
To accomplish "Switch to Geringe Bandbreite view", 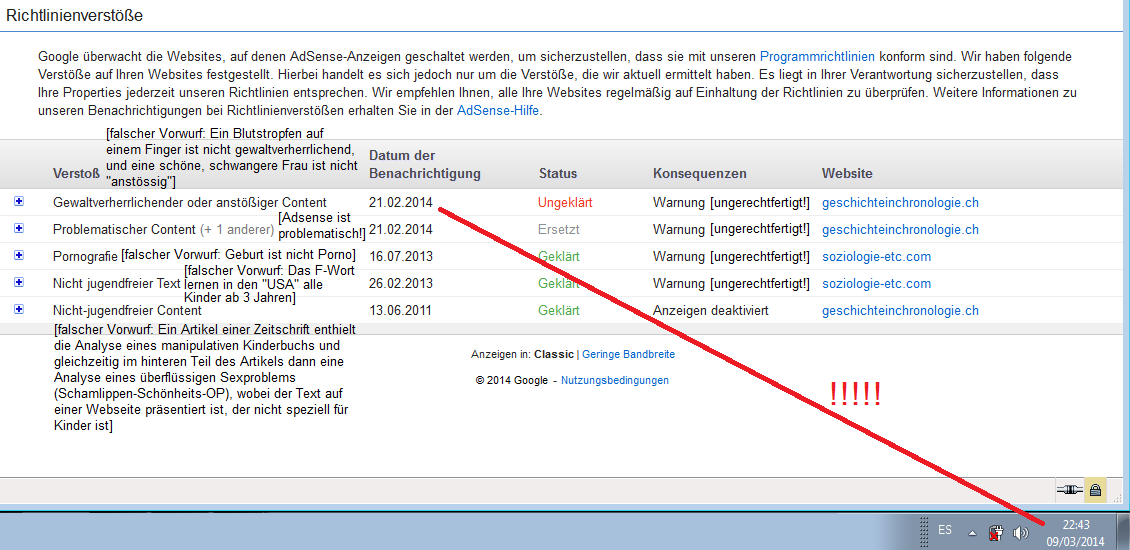I will [628, 355].
